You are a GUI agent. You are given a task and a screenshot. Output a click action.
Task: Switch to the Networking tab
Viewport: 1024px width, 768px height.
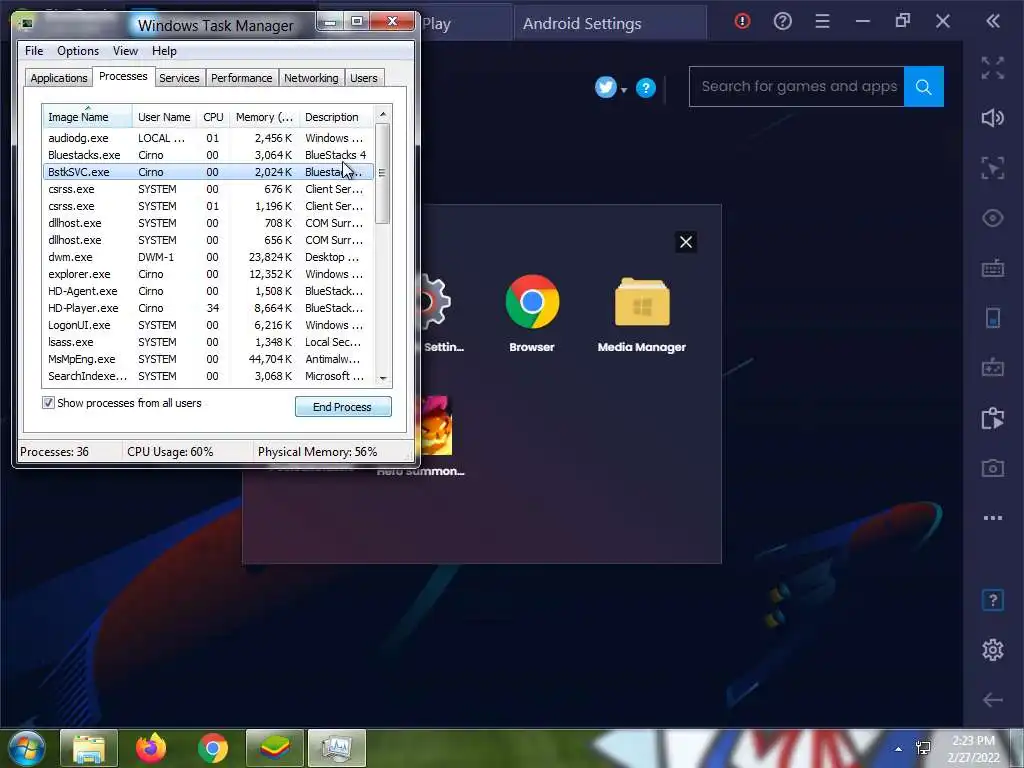pyautogui.click(x=311, y=78)
